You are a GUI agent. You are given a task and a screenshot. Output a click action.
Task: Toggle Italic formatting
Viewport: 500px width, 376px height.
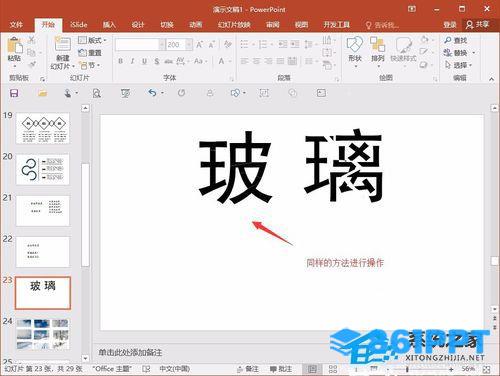132,61
